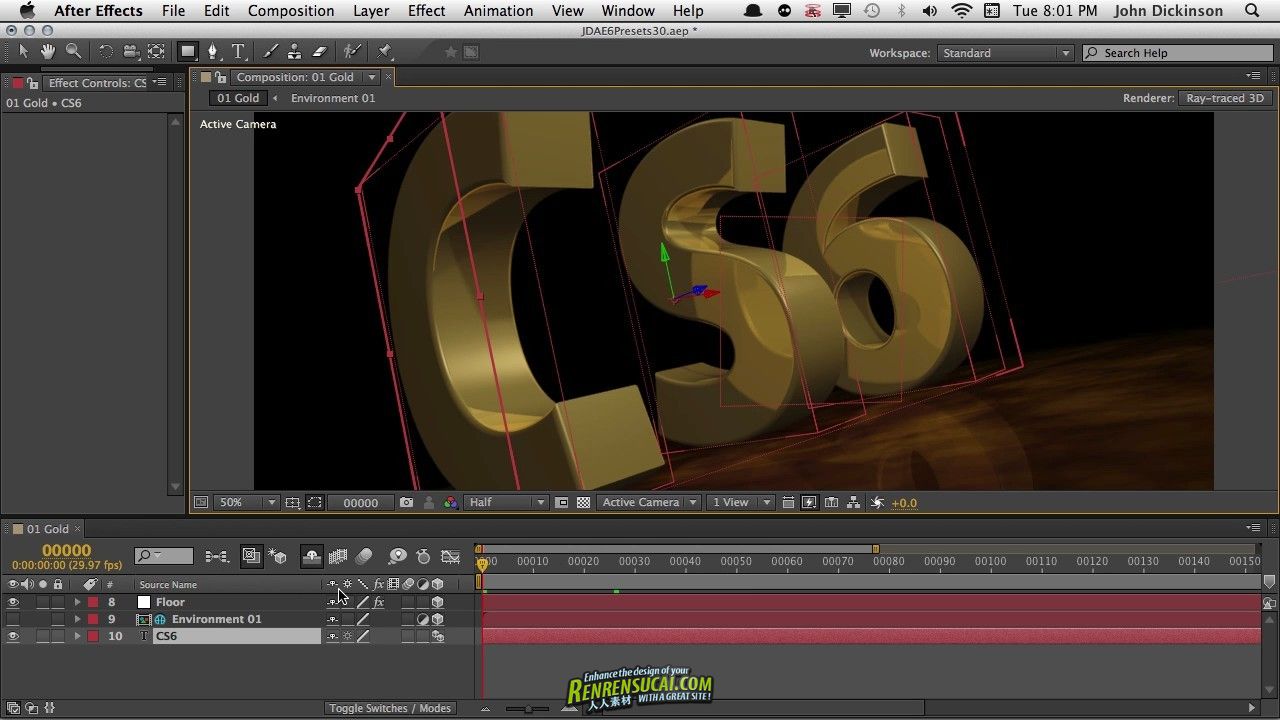Open the Graph Editor
The image size is (1280, 720).
click(x=451, y=556)
